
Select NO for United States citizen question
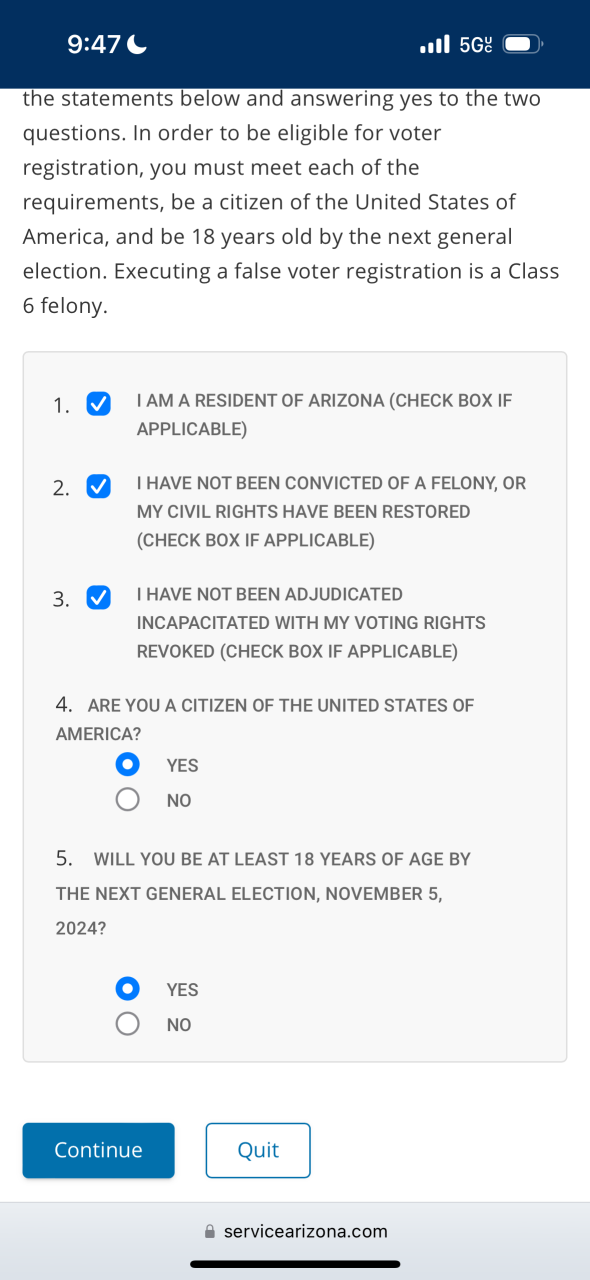pyautogui.click(x=127, y=800)
